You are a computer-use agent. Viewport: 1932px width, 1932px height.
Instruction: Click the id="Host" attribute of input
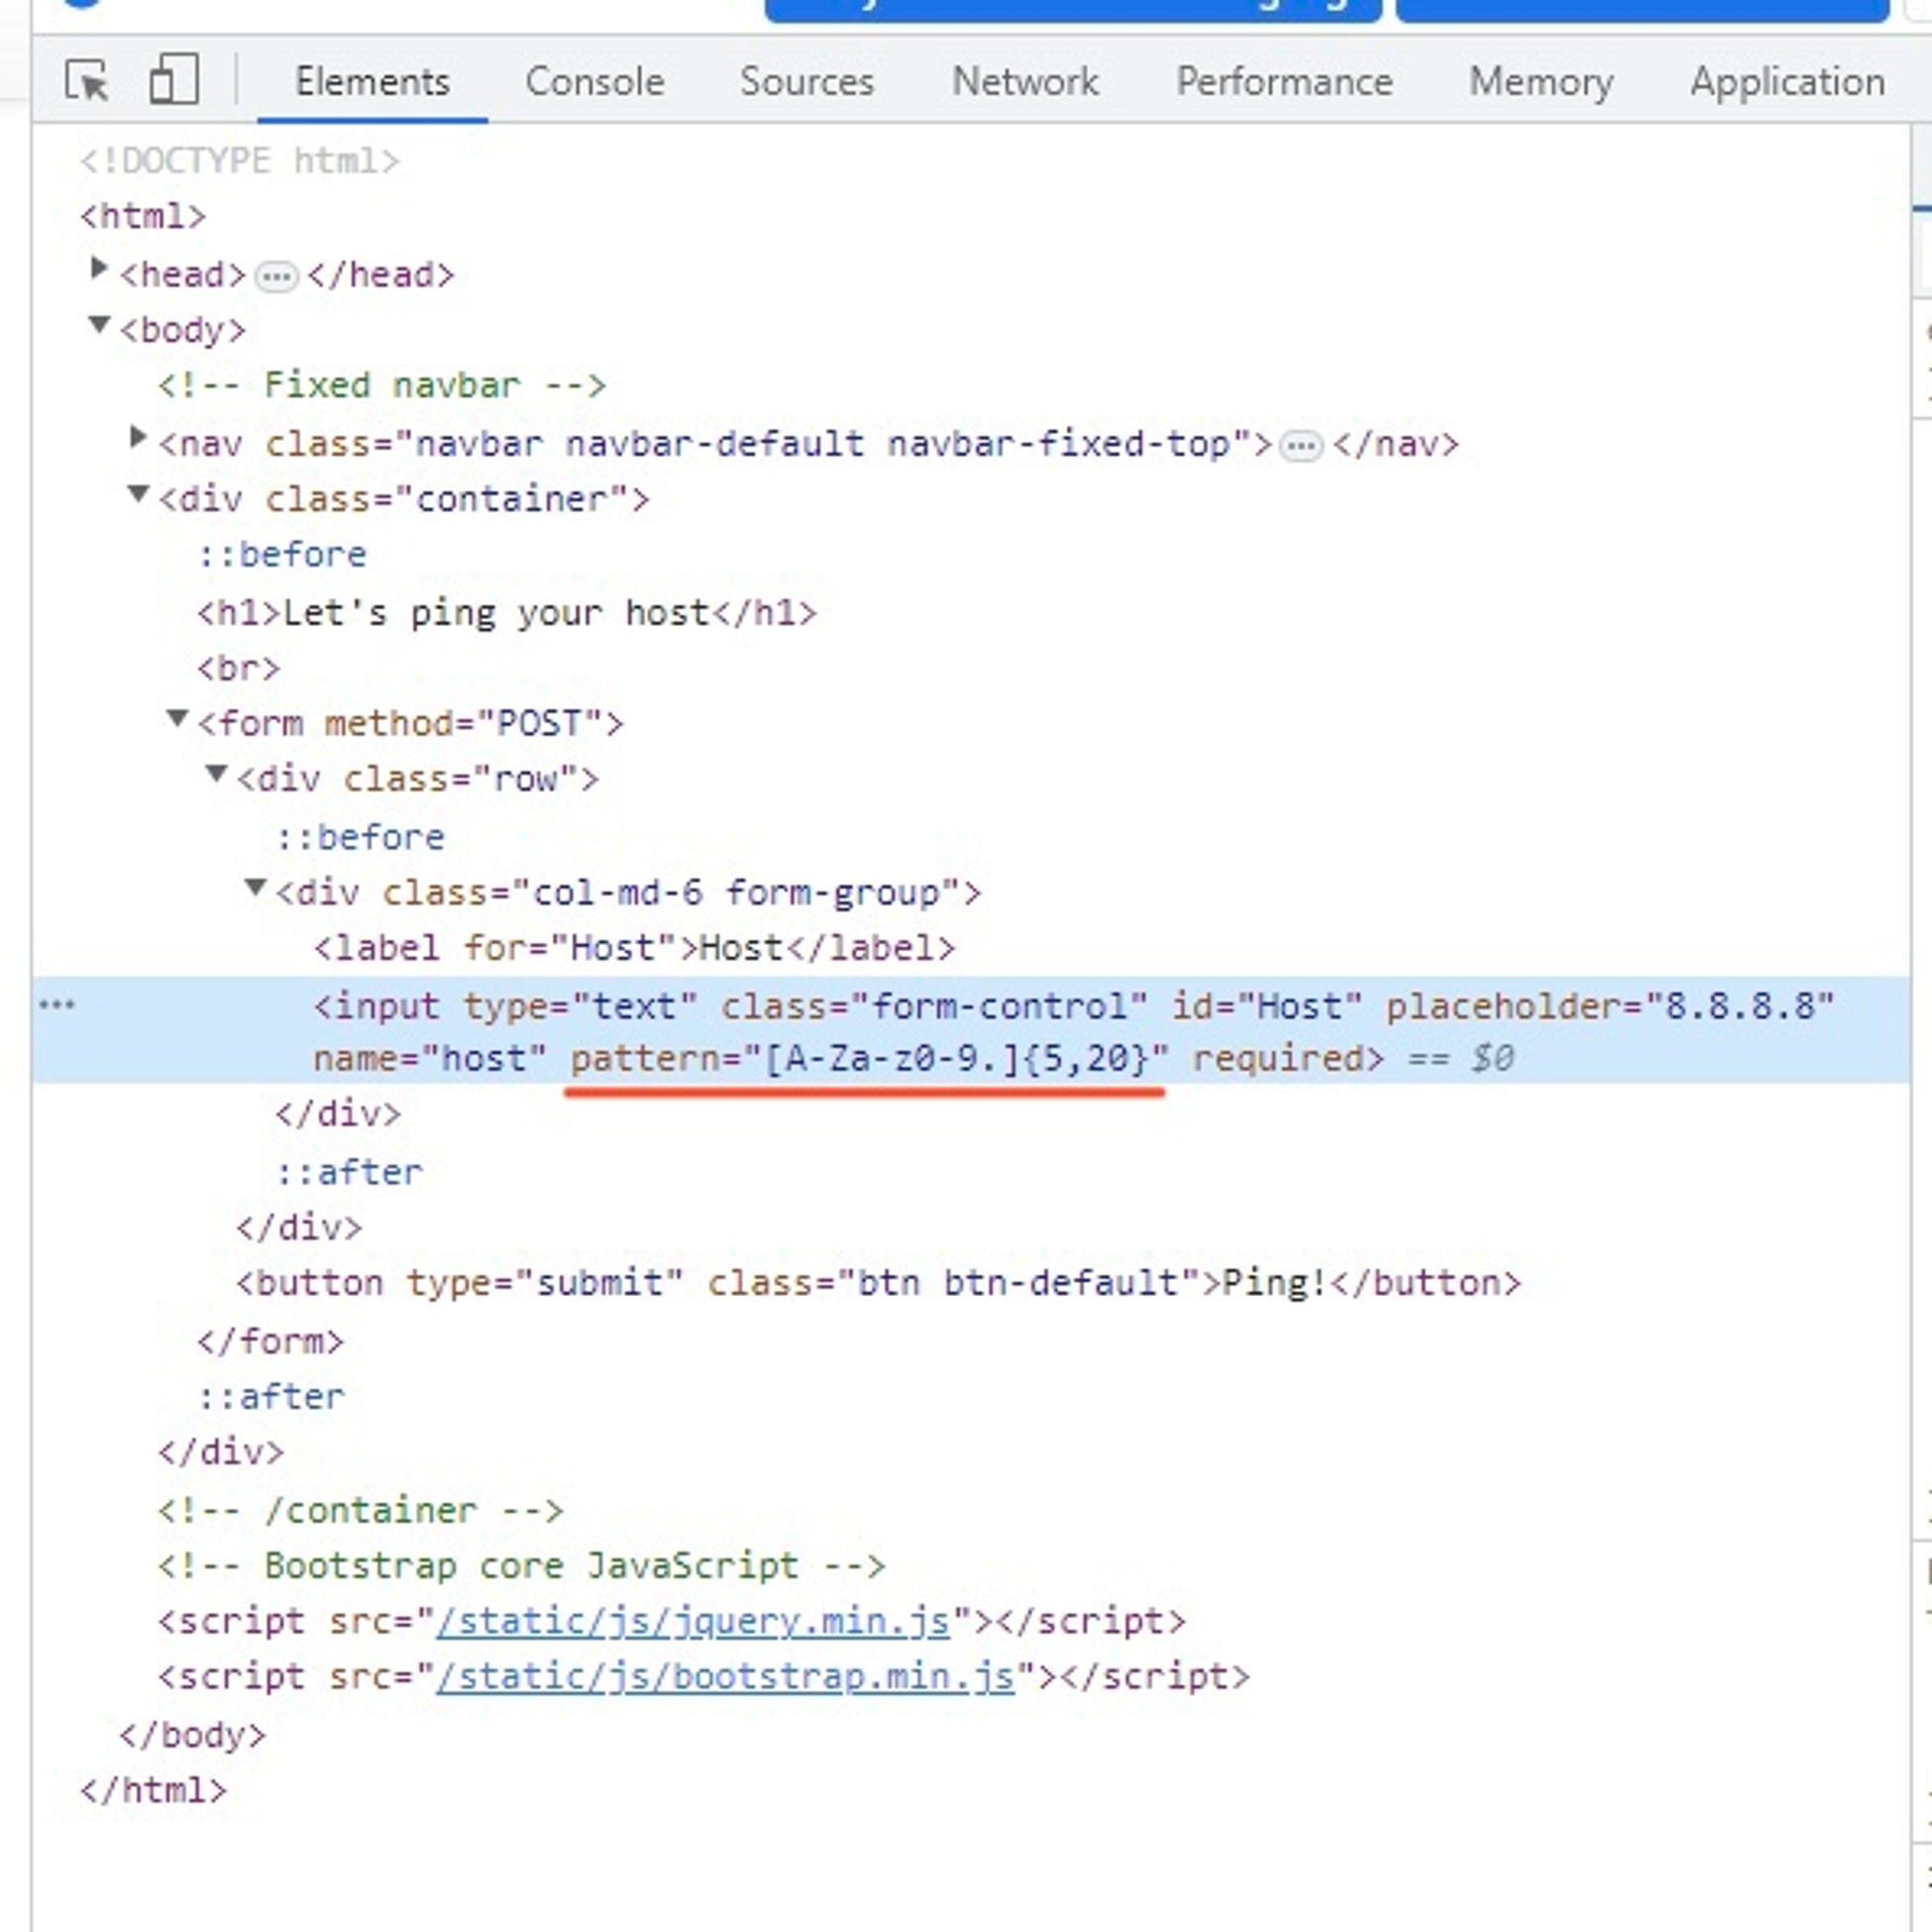[1267, 1006]
